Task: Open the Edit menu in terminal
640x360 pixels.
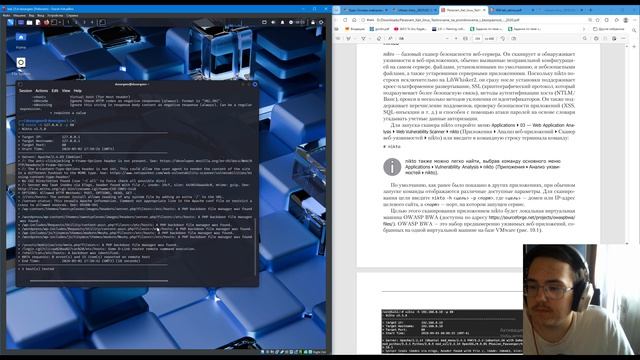Action: click(55, 91)
